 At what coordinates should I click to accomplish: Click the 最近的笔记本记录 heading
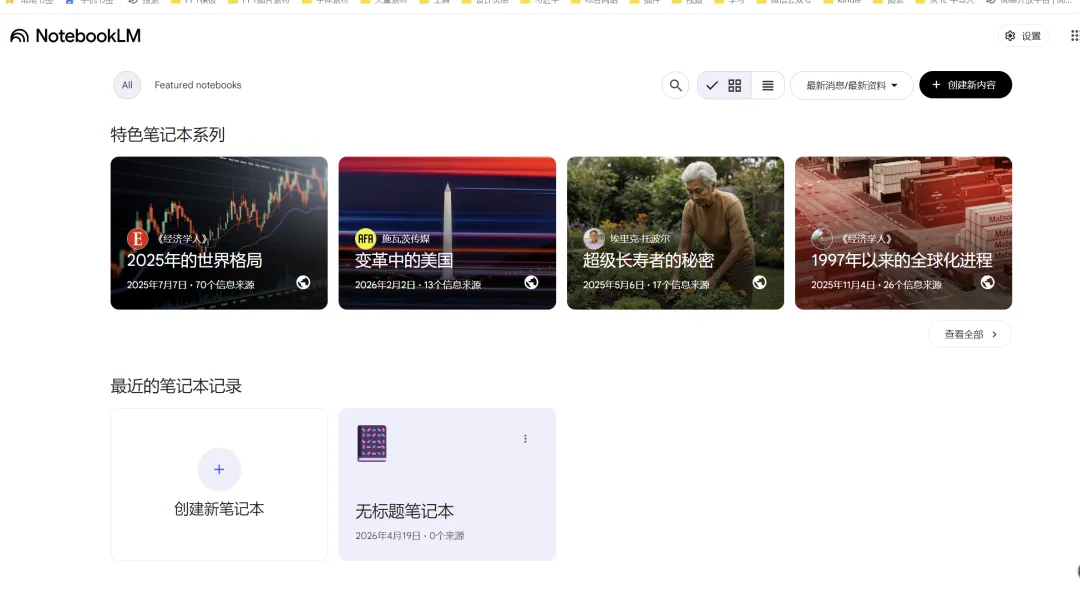176,386
